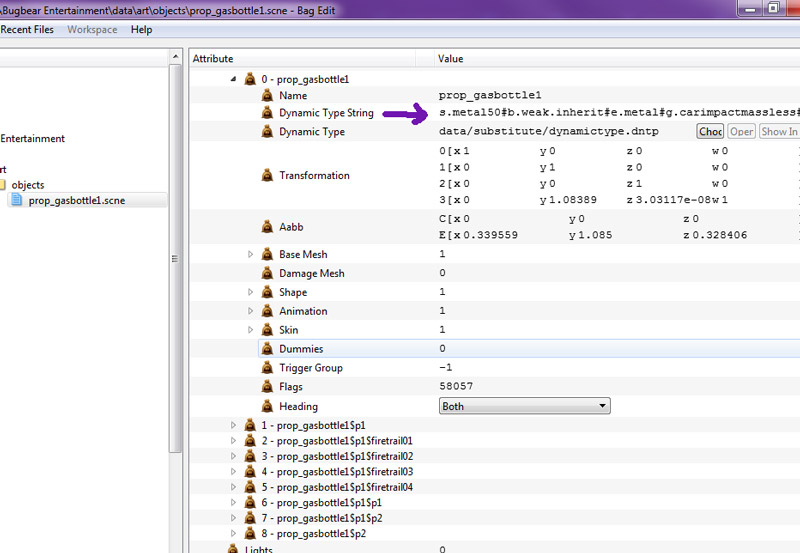
Task: Expand the Shape attribute
Action: [x=250, y=292]
